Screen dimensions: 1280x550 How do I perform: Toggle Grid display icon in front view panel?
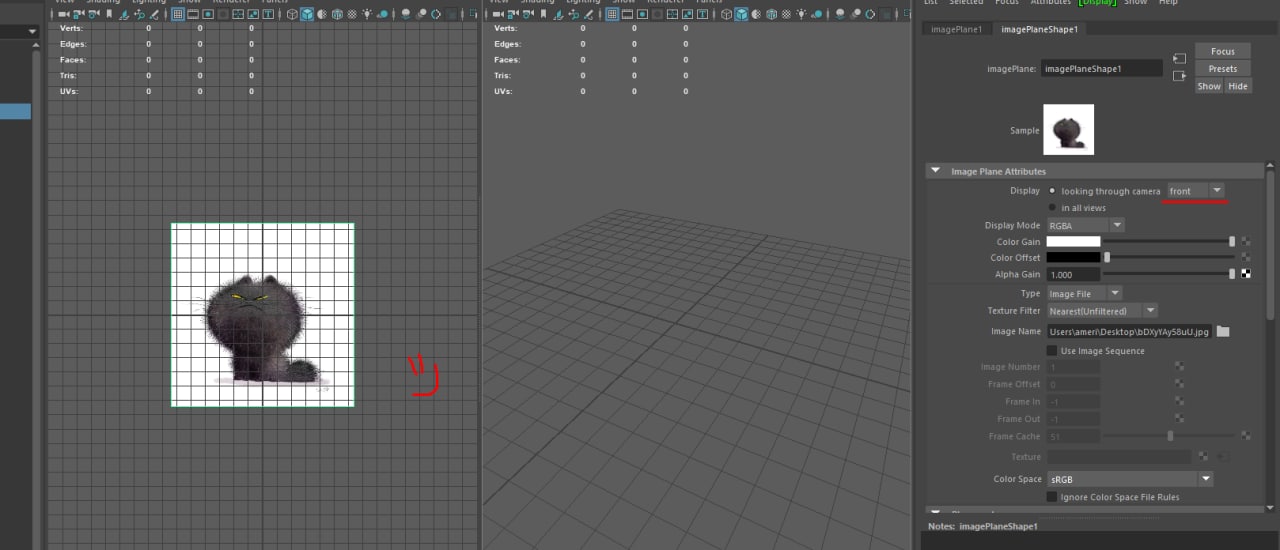(178, 14)
